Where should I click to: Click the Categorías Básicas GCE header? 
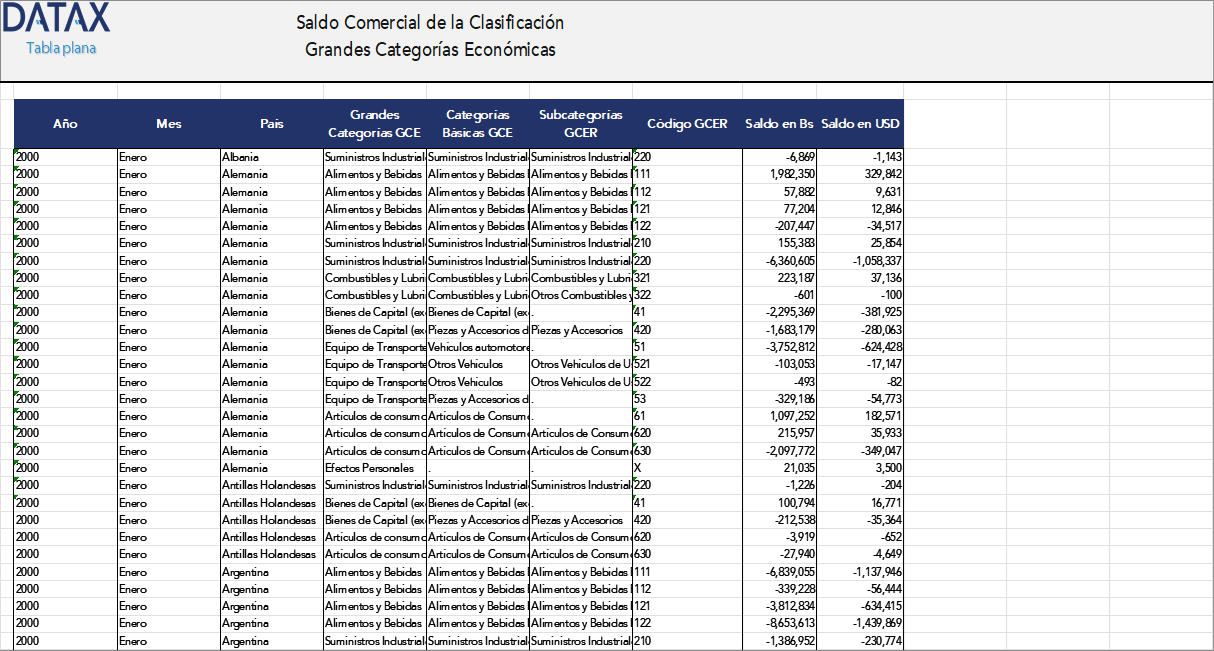tap(476, 124)
